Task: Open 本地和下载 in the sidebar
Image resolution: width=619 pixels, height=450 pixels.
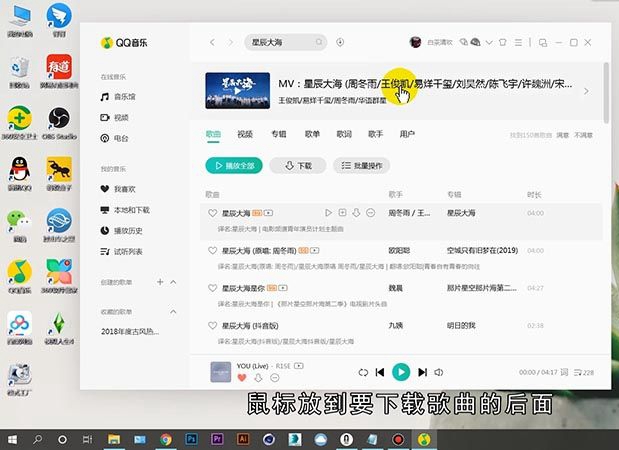Action: pos(125,210)
